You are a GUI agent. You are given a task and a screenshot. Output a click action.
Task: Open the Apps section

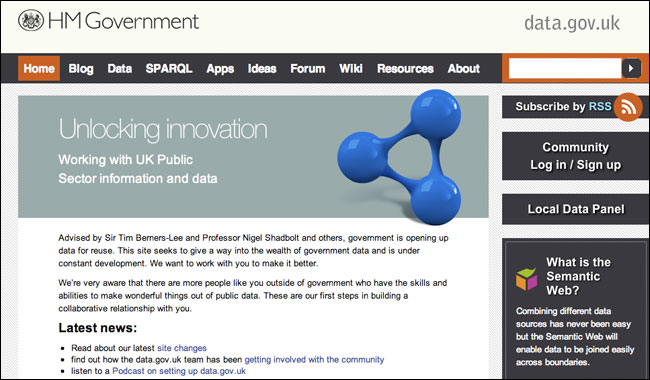[220, 68]
